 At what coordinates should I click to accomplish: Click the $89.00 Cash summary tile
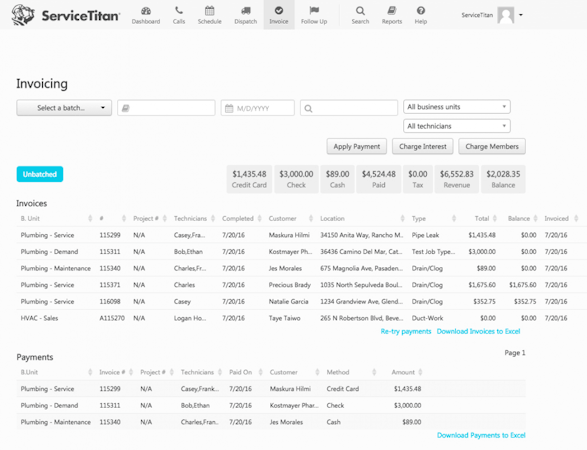(337, 179)
